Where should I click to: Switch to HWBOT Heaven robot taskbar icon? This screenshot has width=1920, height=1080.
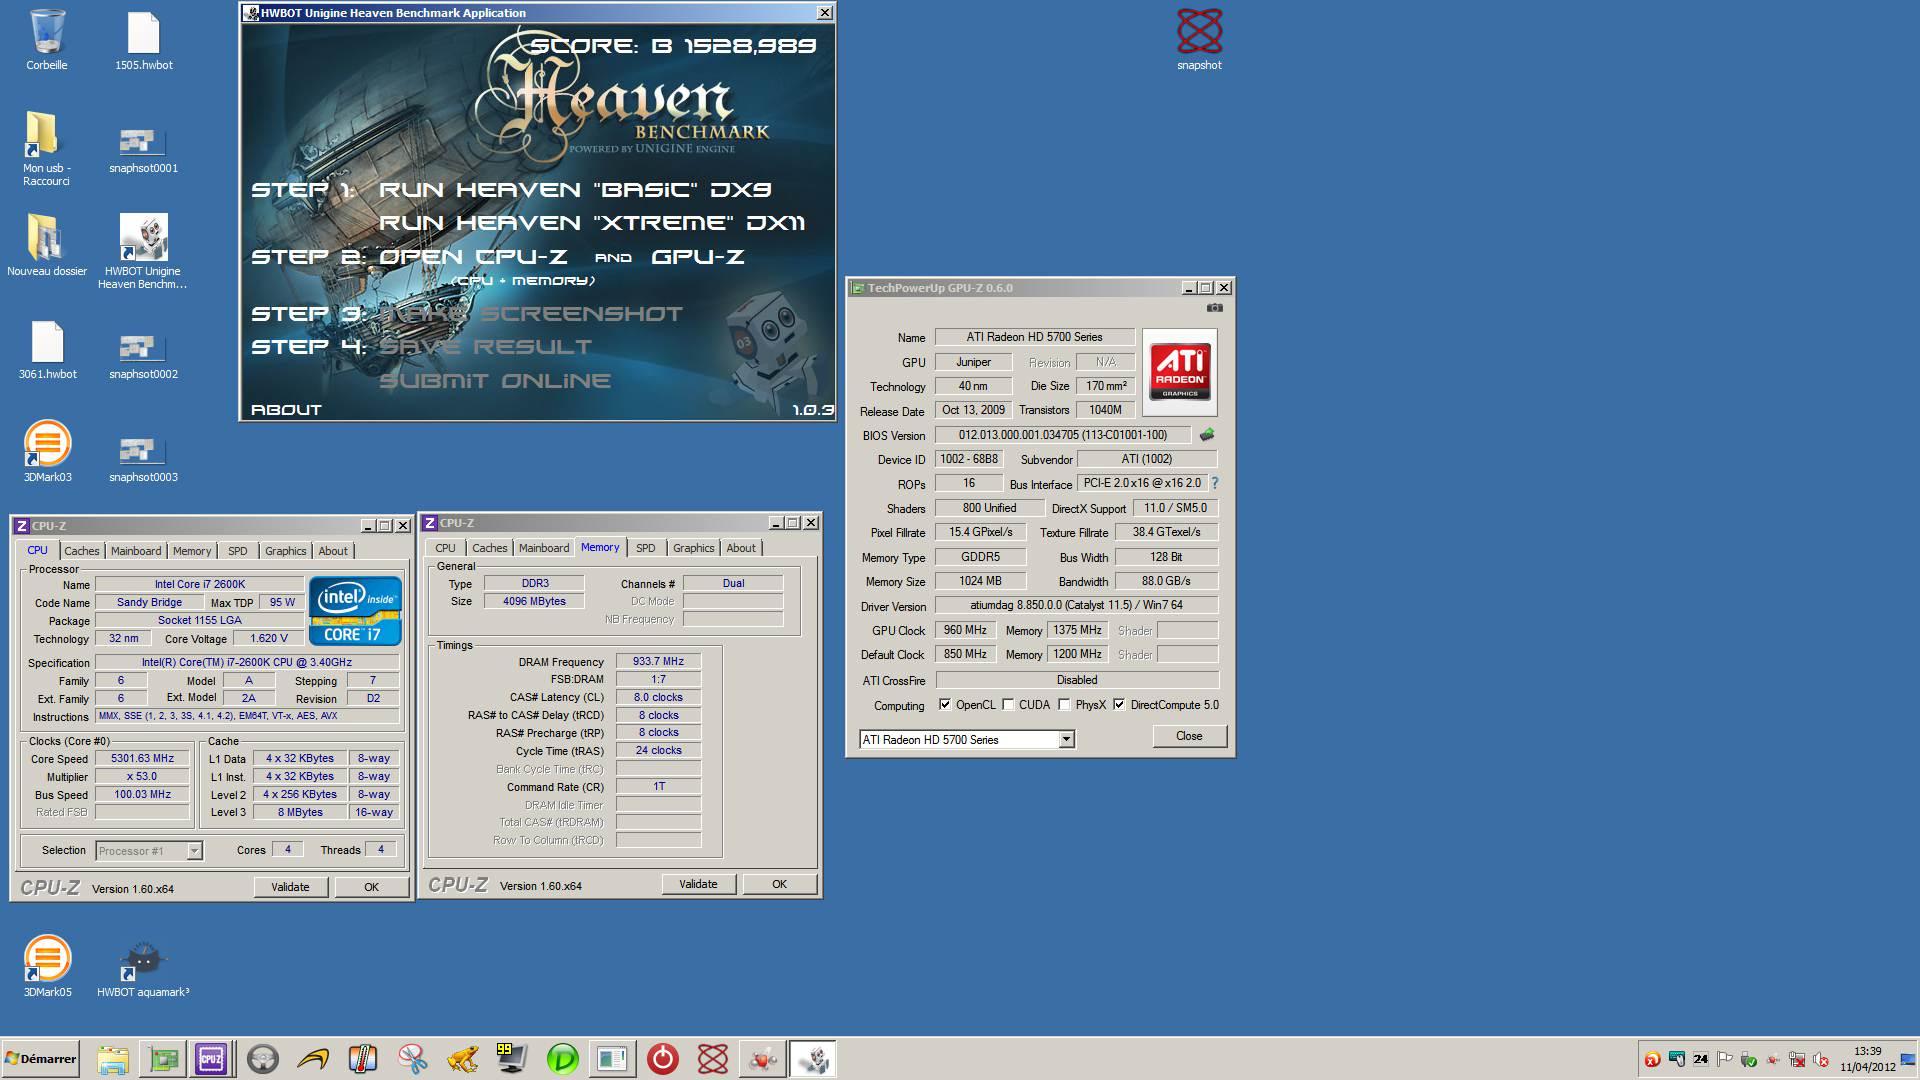pos(813,1059)
